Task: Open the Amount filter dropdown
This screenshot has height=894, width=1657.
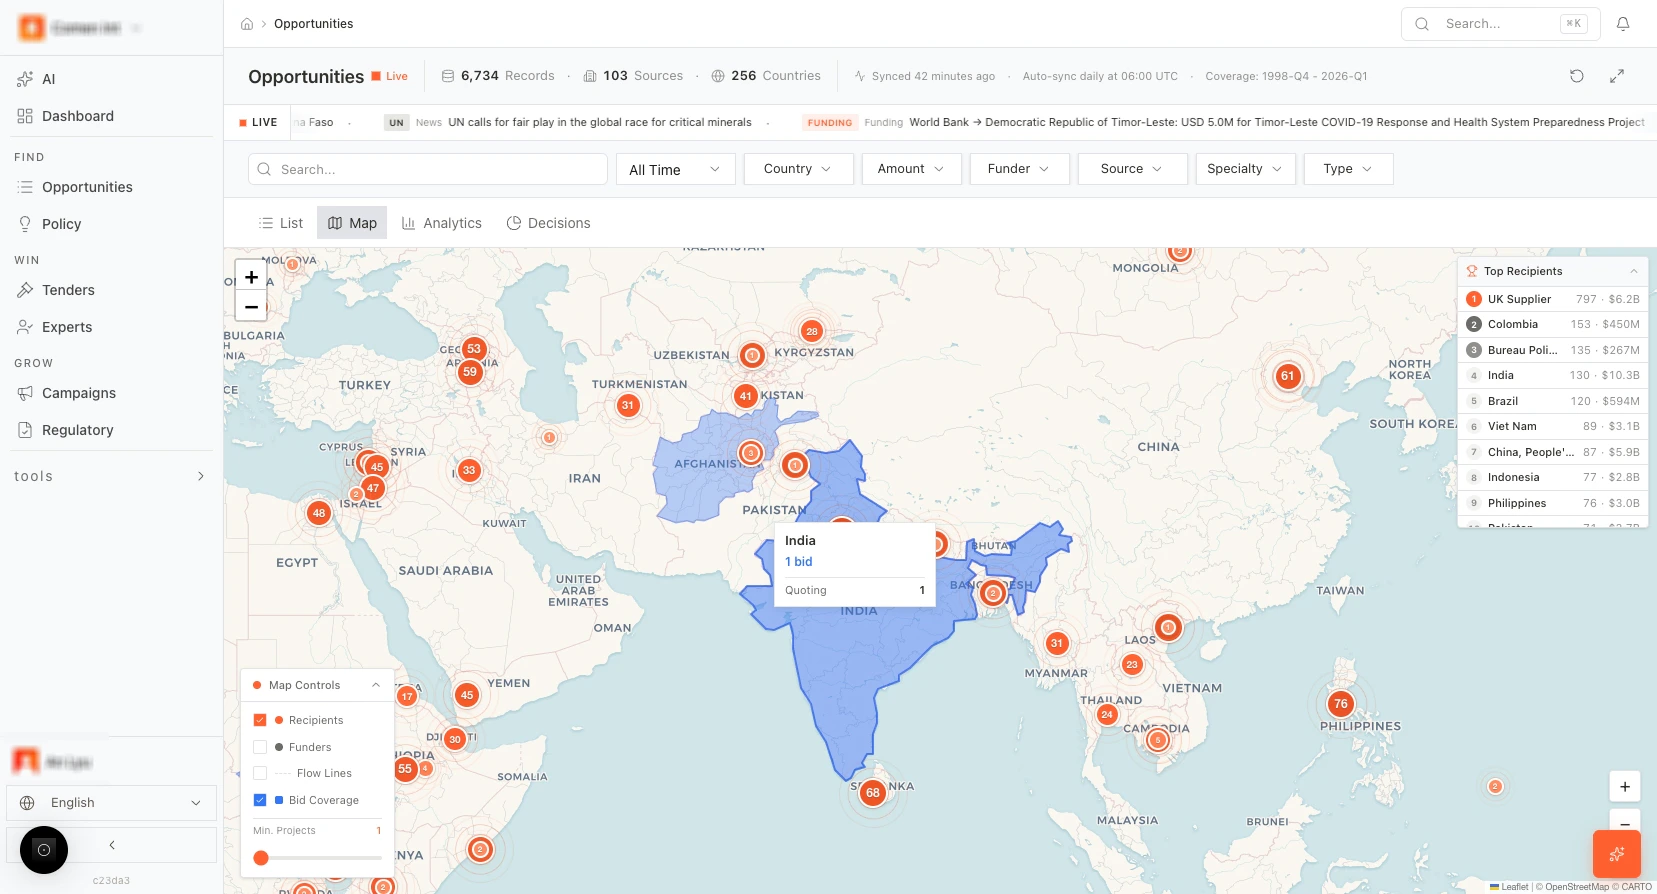Action: click(912, 169)
